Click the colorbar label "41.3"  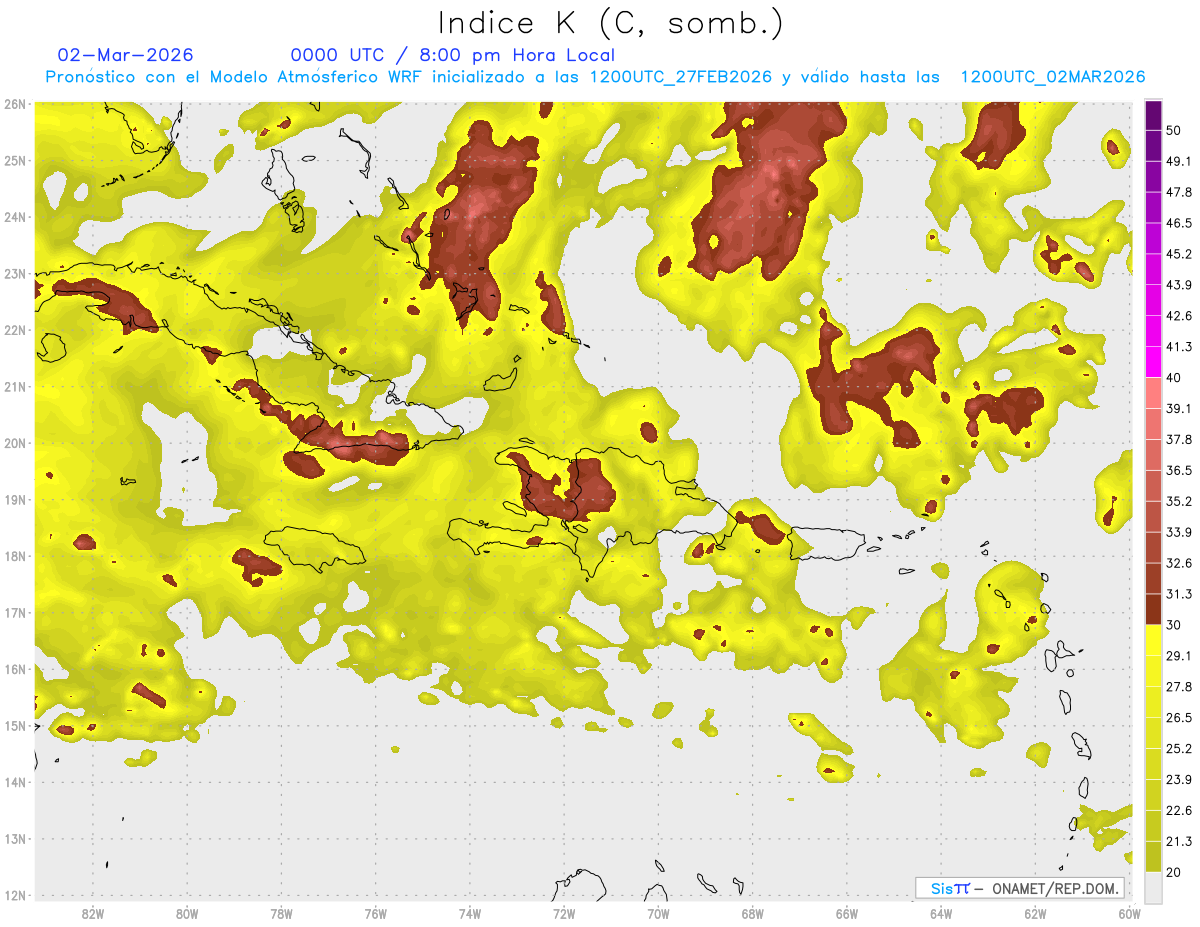point(1179,347)
